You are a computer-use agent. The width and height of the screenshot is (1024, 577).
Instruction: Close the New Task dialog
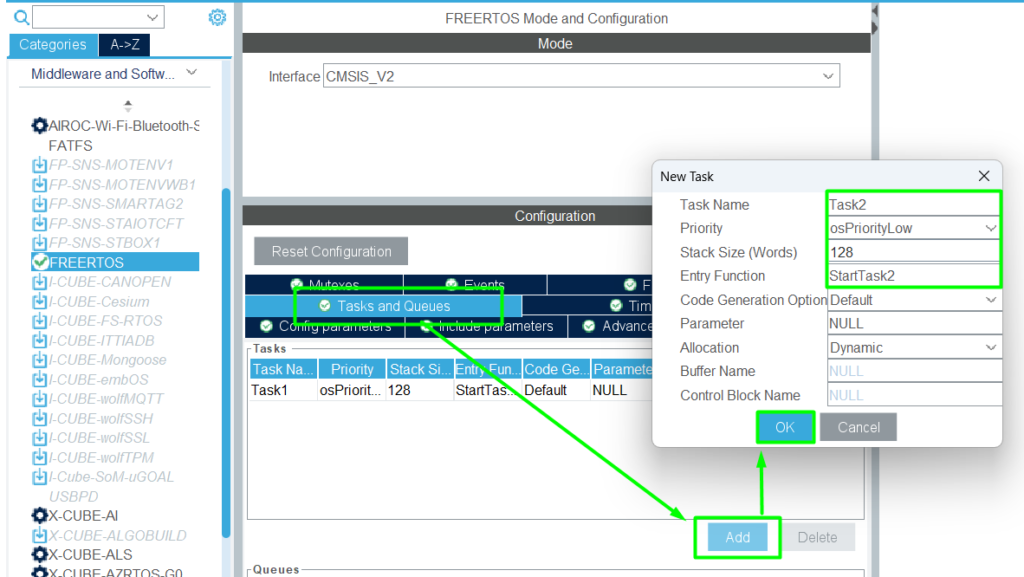tap(983, 176)
